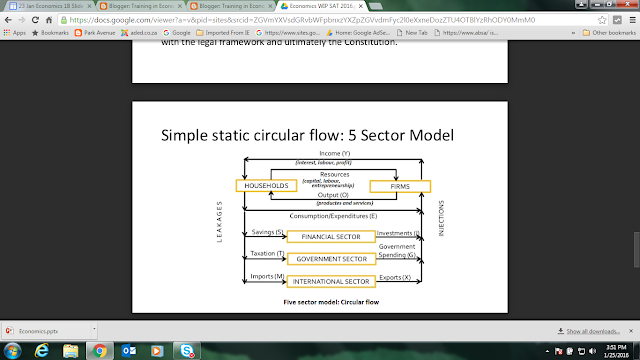
Task: Click the browser back arrow
Action: (x=8, y=20)
